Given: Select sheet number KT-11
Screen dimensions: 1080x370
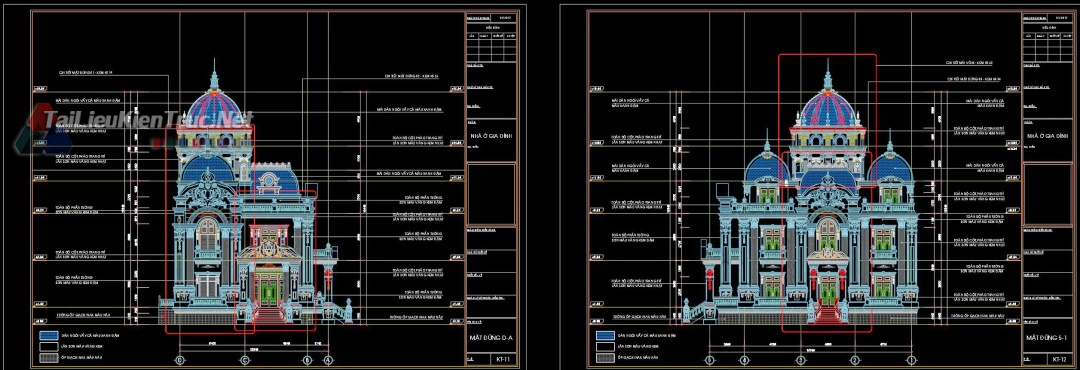Looking at the screenshot, I should 502,359.
